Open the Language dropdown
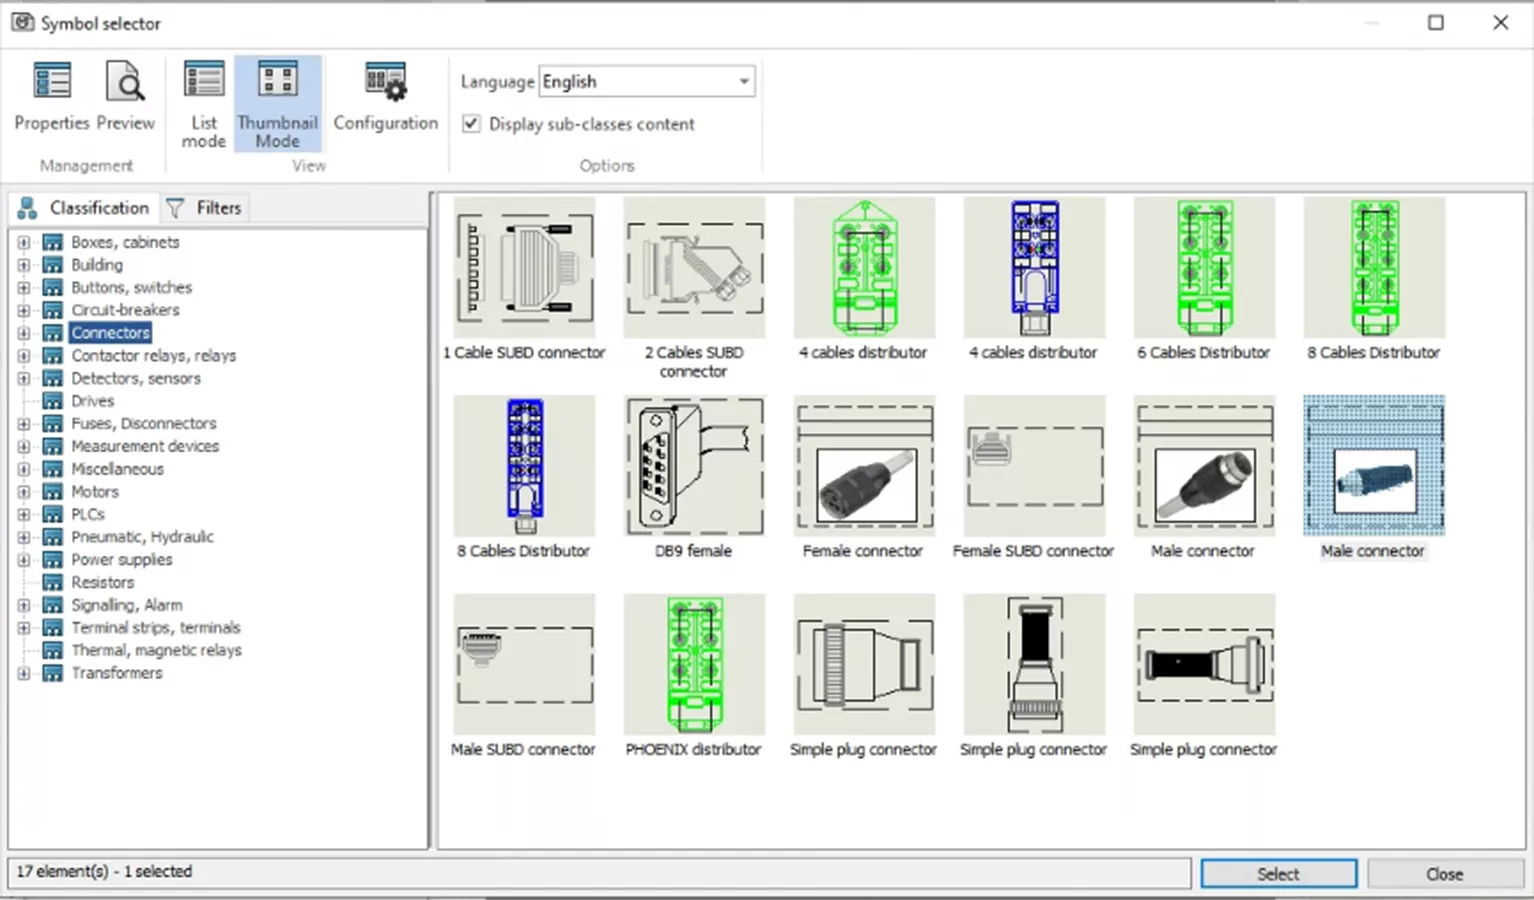Viewport: 1534px width, 900px height. [743, 82]
